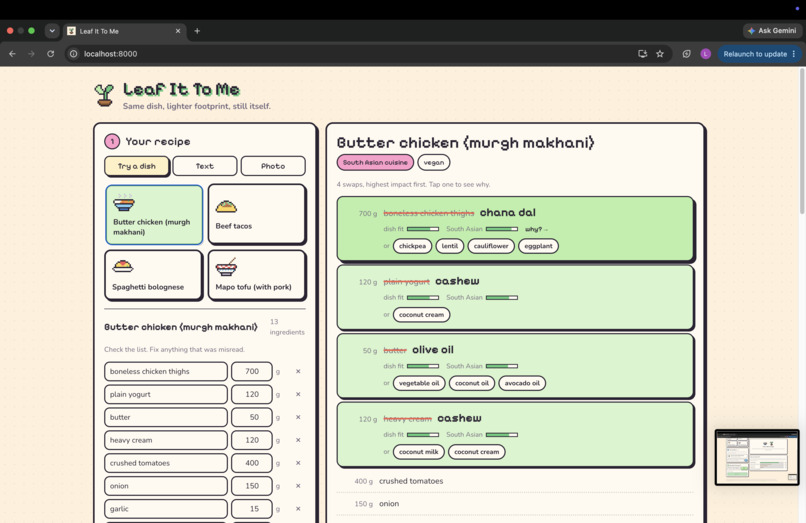Click the butter chicken bowl icon
The width and height of the screenshot is (806, 523).
click(x=124, y=203)
